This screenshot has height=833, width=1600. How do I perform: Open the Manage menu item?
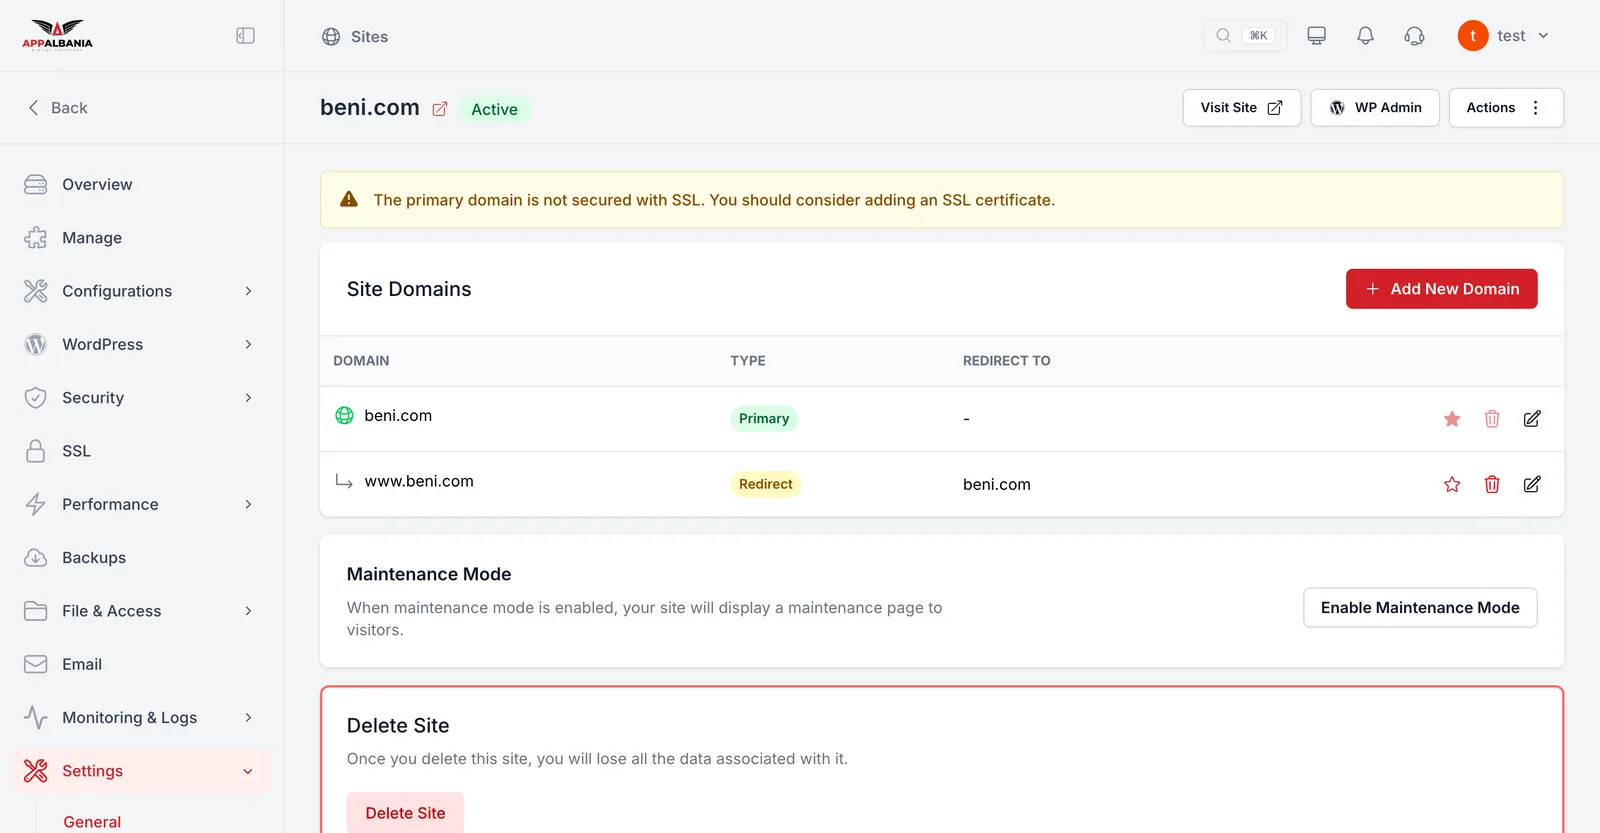click(142, 238)
